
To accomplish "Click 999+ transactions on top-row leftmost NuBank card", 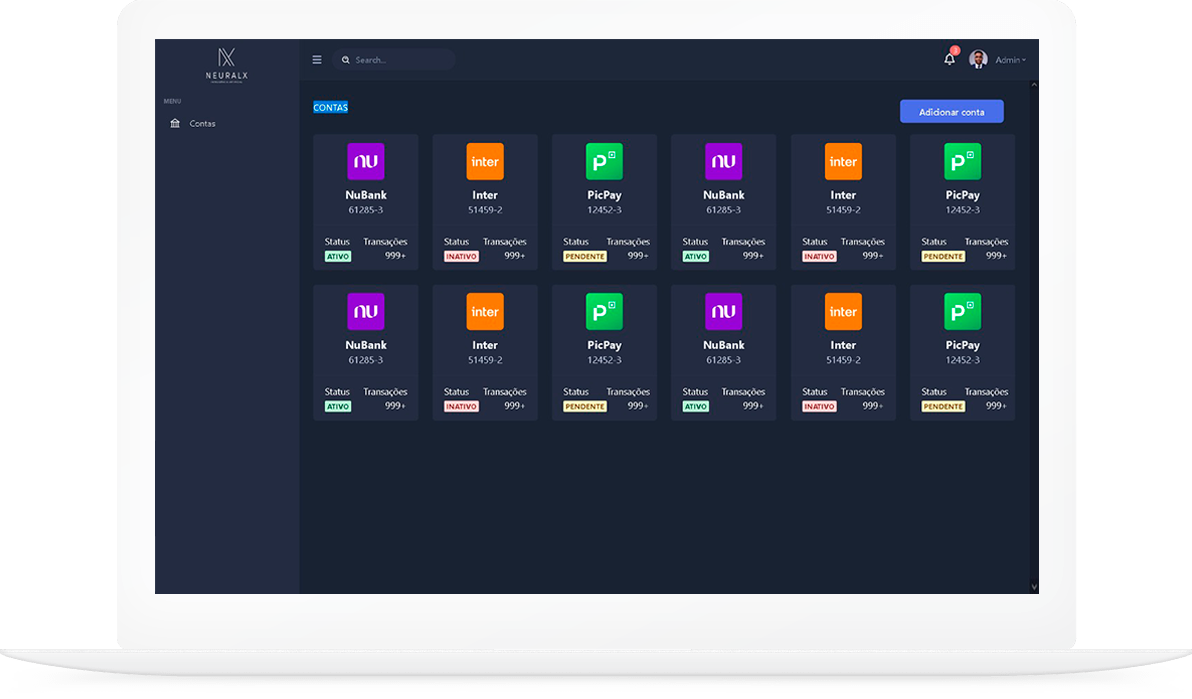I will point(395,256).
